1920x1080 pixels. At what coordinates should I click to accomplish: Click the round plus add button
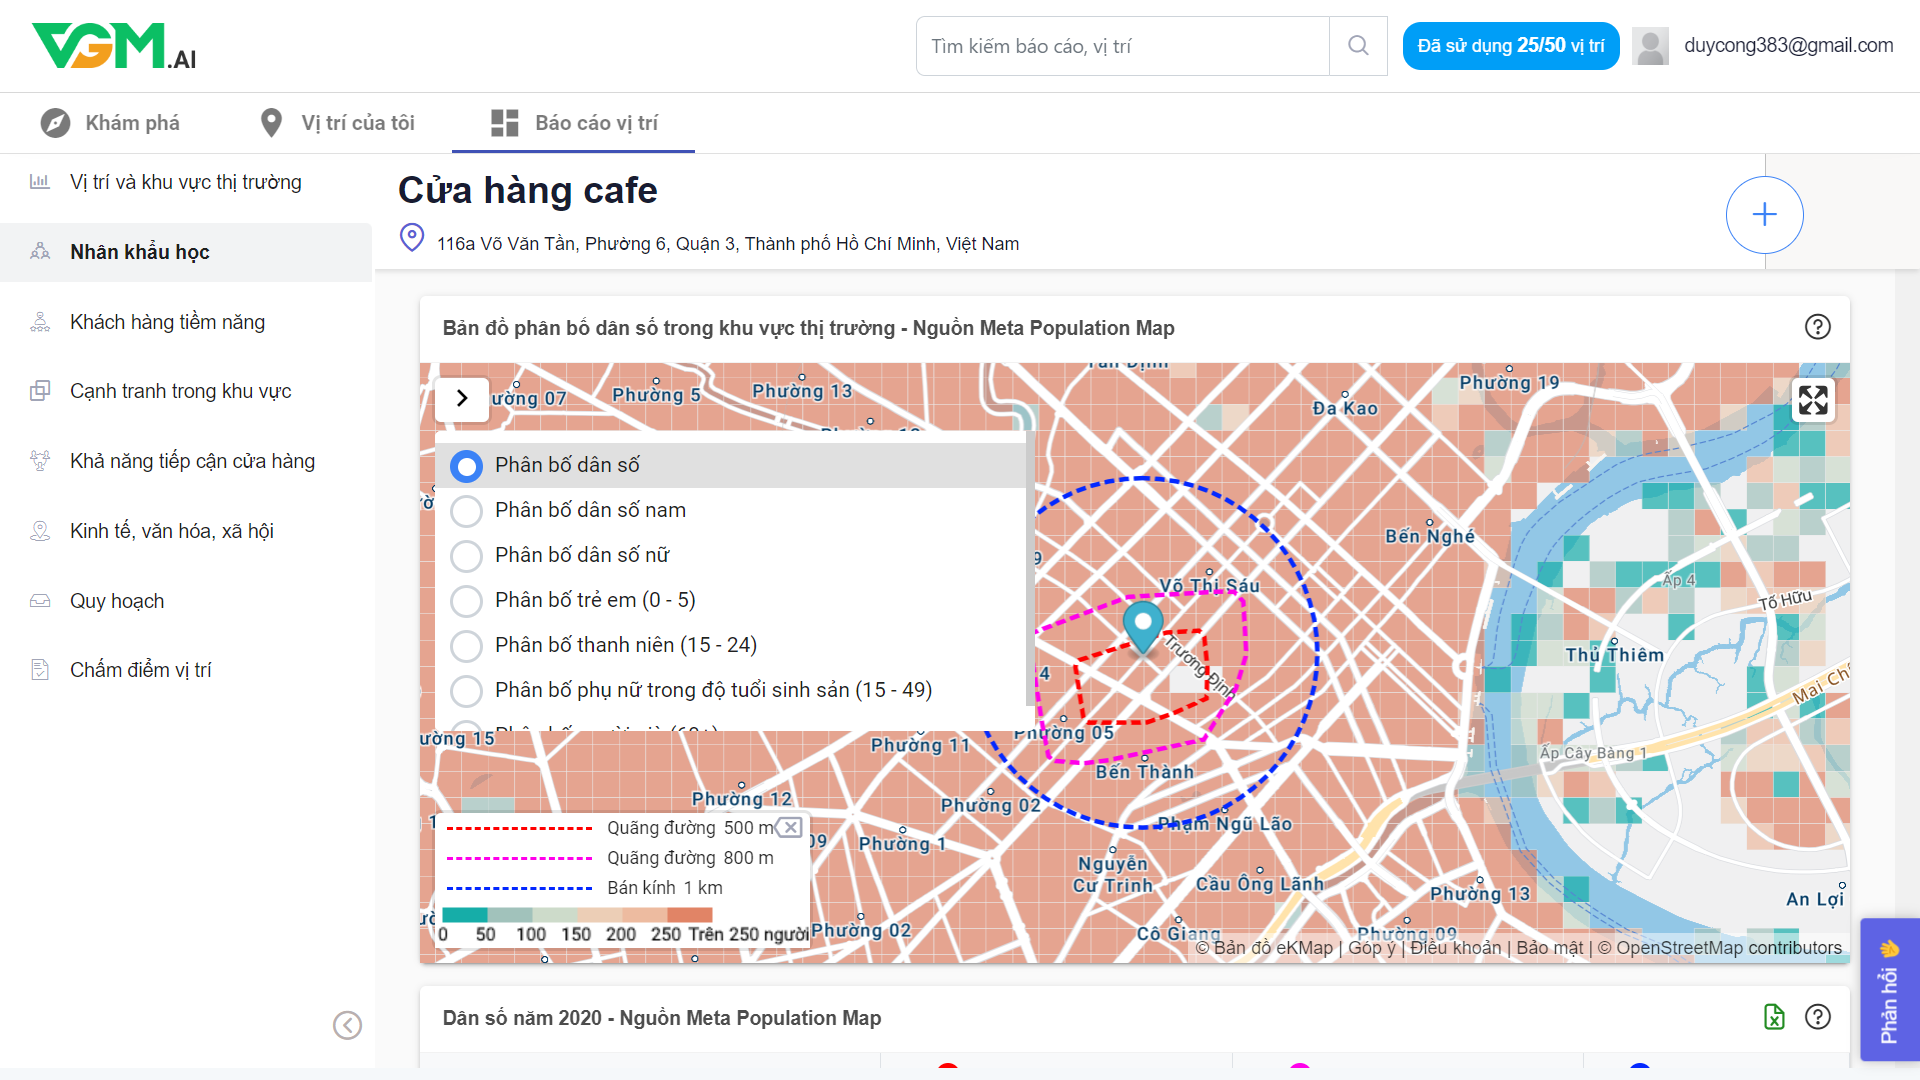(x=1764, y=215)
